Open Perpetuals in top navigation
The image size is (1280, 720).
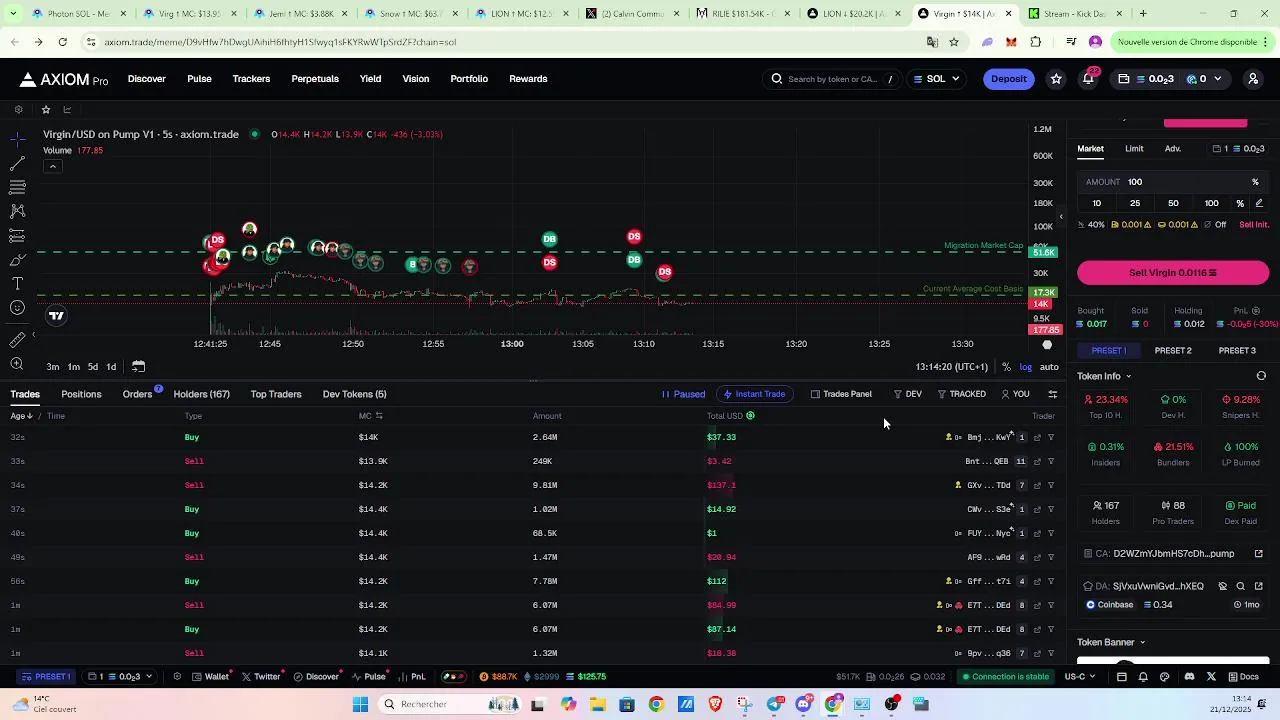[315, 79]
